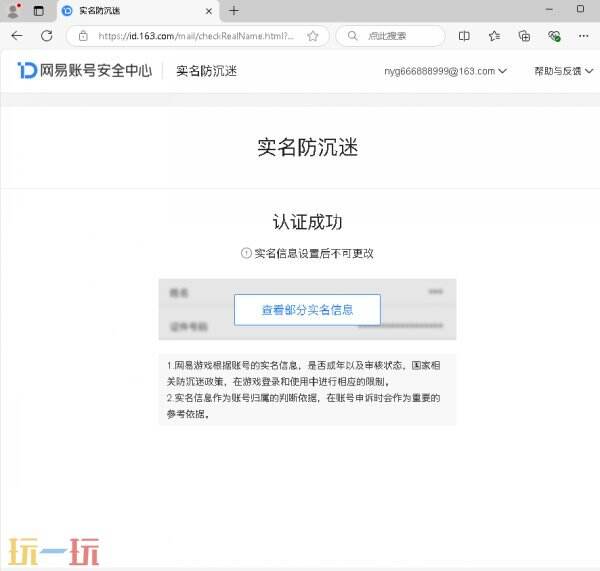600x571 pixels.
Task: Click 查看部分实名信息 button
Action: pos(307,310)
